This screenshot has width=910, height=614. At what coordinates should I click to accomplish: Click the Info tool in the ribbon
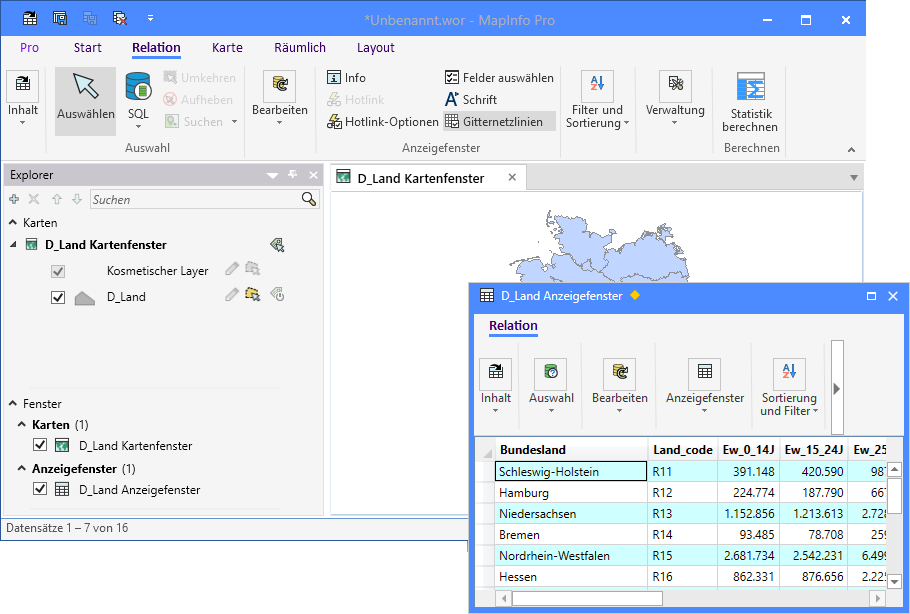tap(346, 78)
